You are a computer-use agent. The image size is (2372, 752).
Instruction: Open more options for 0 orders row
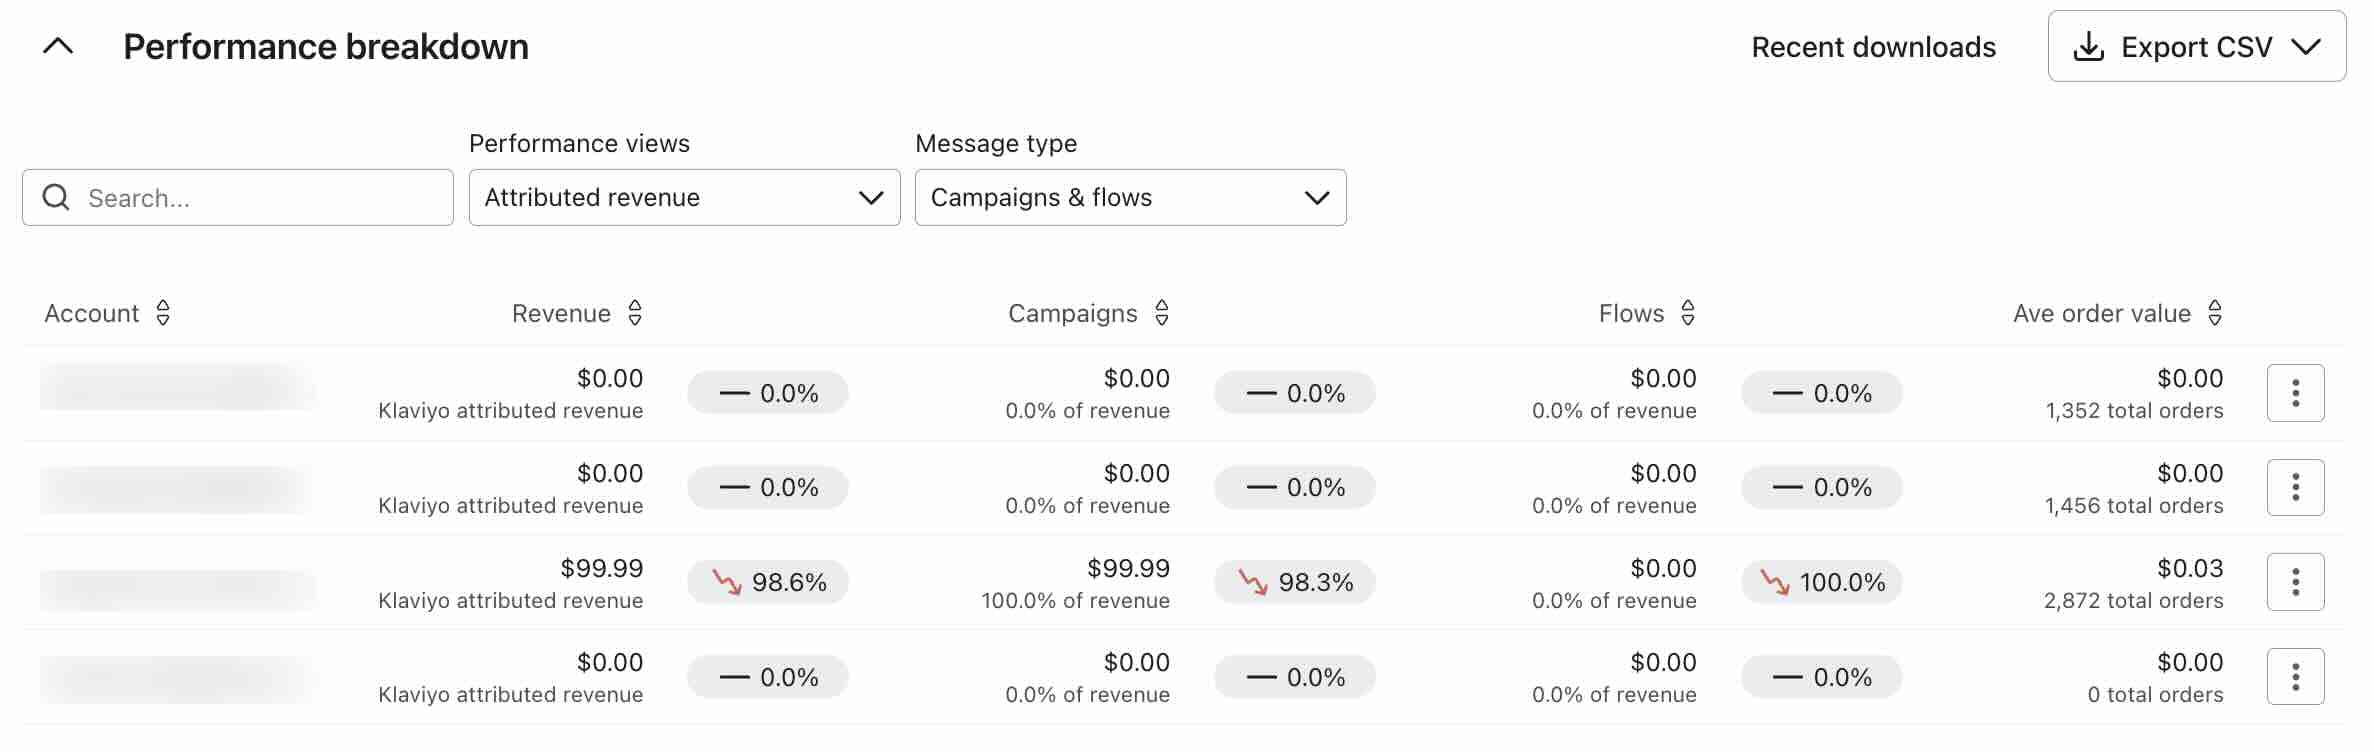pyautogui.click(x=2295, y=677)
